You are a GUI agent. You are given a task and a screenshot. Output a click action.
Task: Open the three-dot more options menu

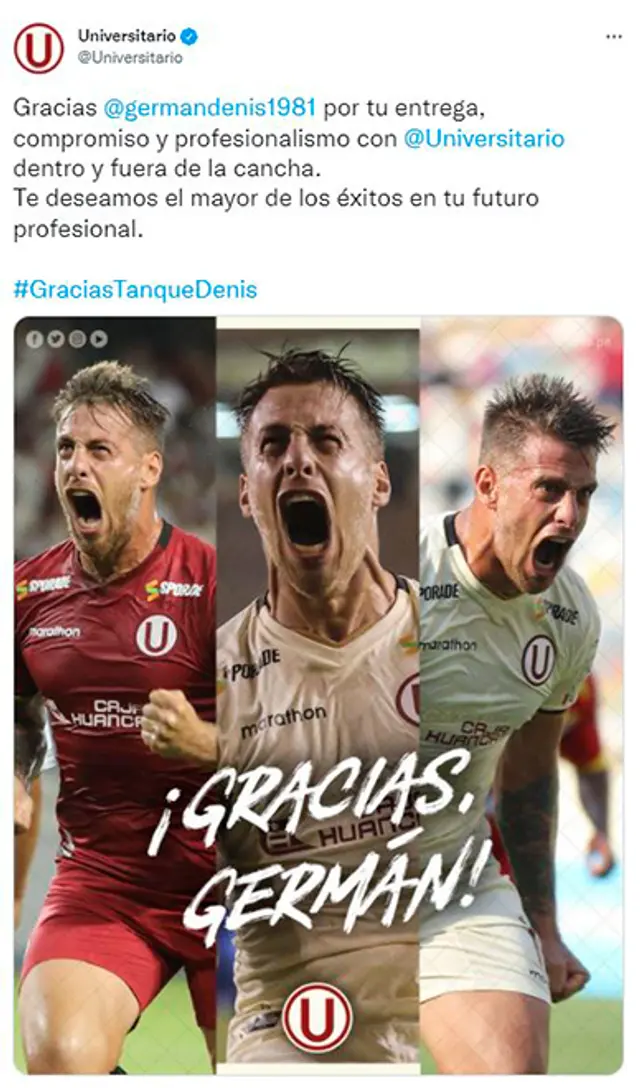point(614,37)
